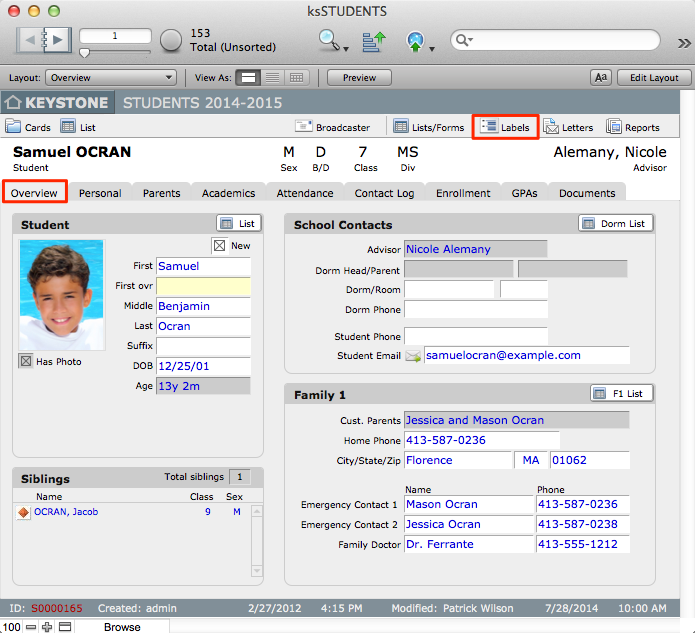Click the Dorm List button

(x=615, y=224)
